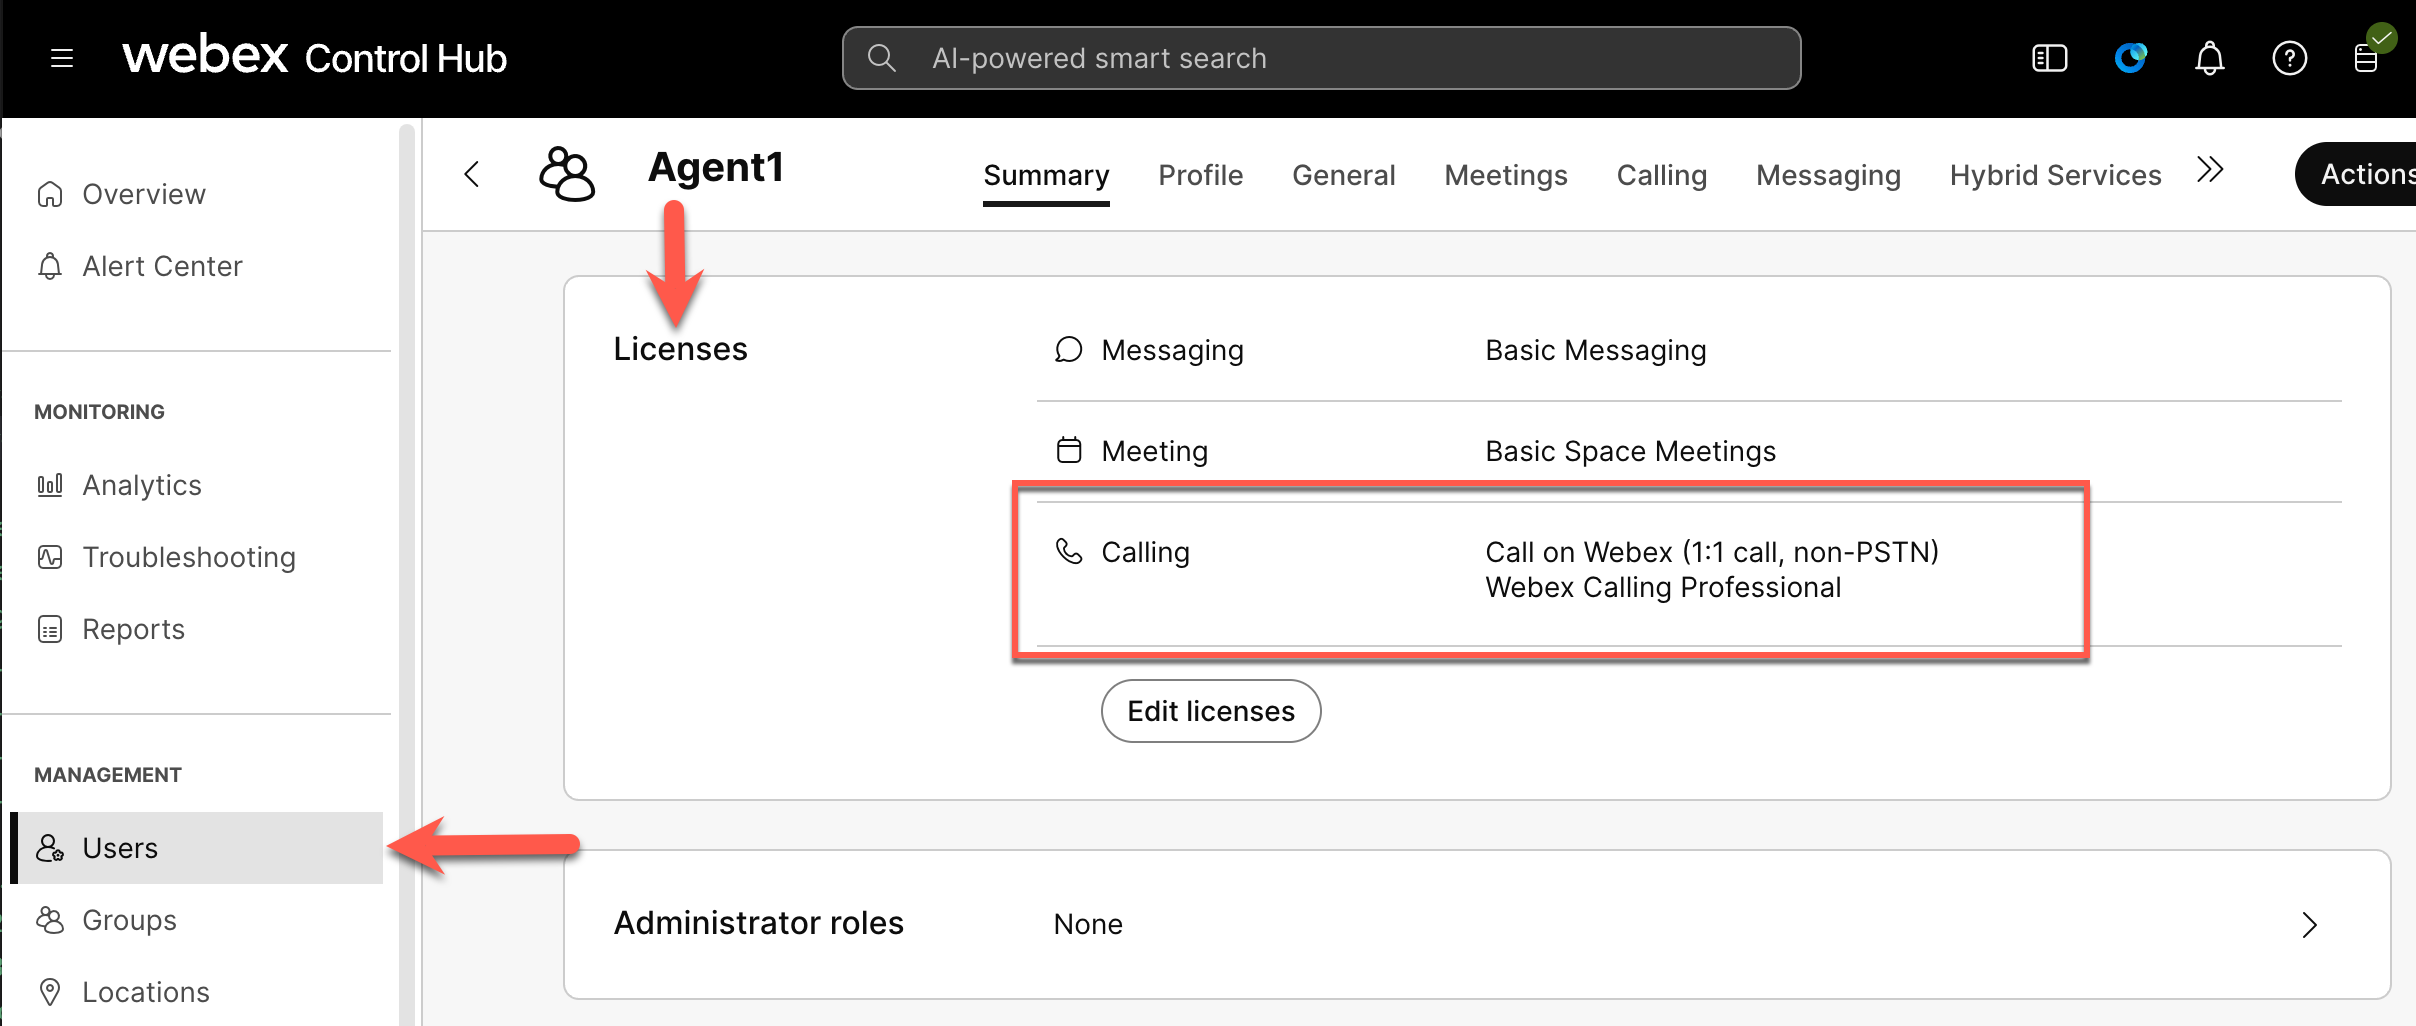Expand the Administrator roles row

coord(2311,925)
